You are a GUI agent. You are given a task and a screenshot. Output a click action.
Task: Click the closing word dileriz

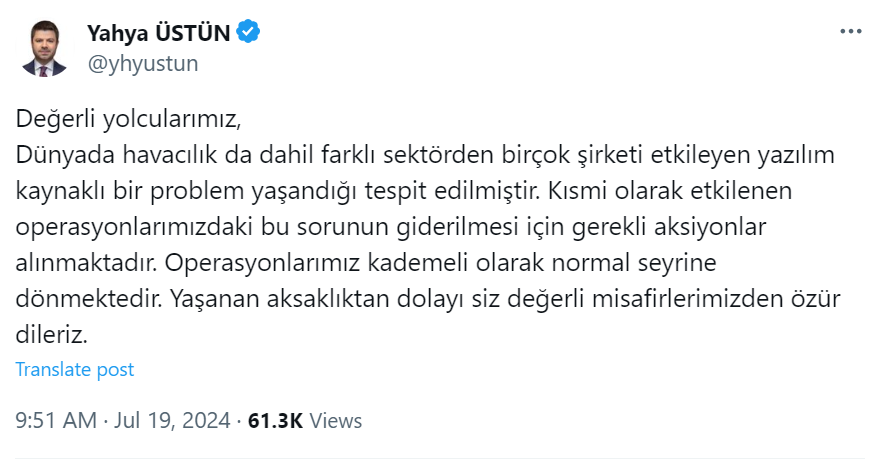click(x=58, y=332)
